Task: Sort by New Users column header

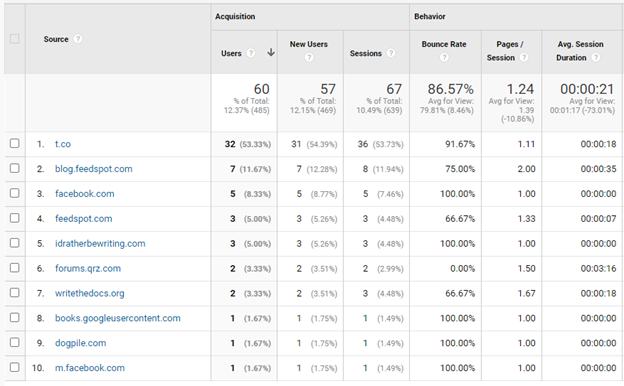Action: 308,44
